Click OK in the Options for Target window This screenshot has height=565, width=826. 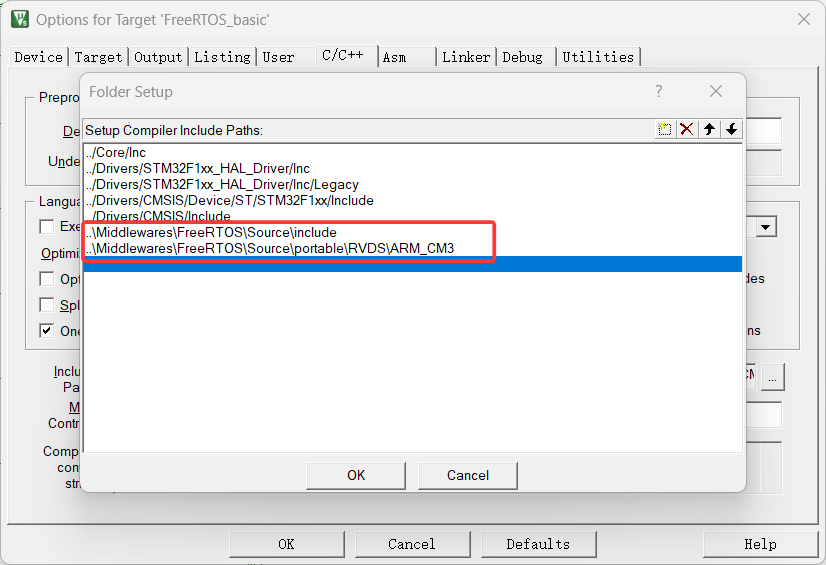pyautogui.click(x=287, y=544)
